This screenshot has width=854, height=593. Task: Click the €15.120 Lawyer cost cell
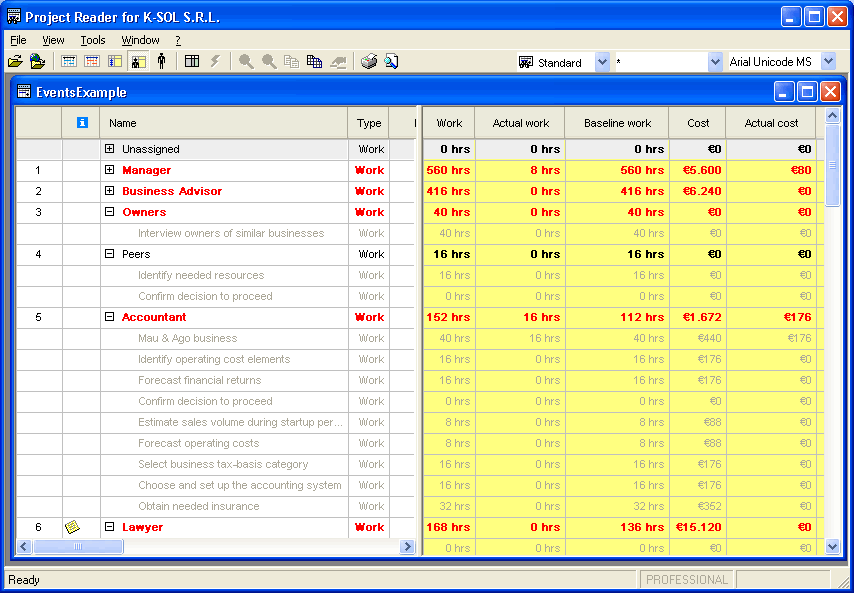[x=698, y=527]
